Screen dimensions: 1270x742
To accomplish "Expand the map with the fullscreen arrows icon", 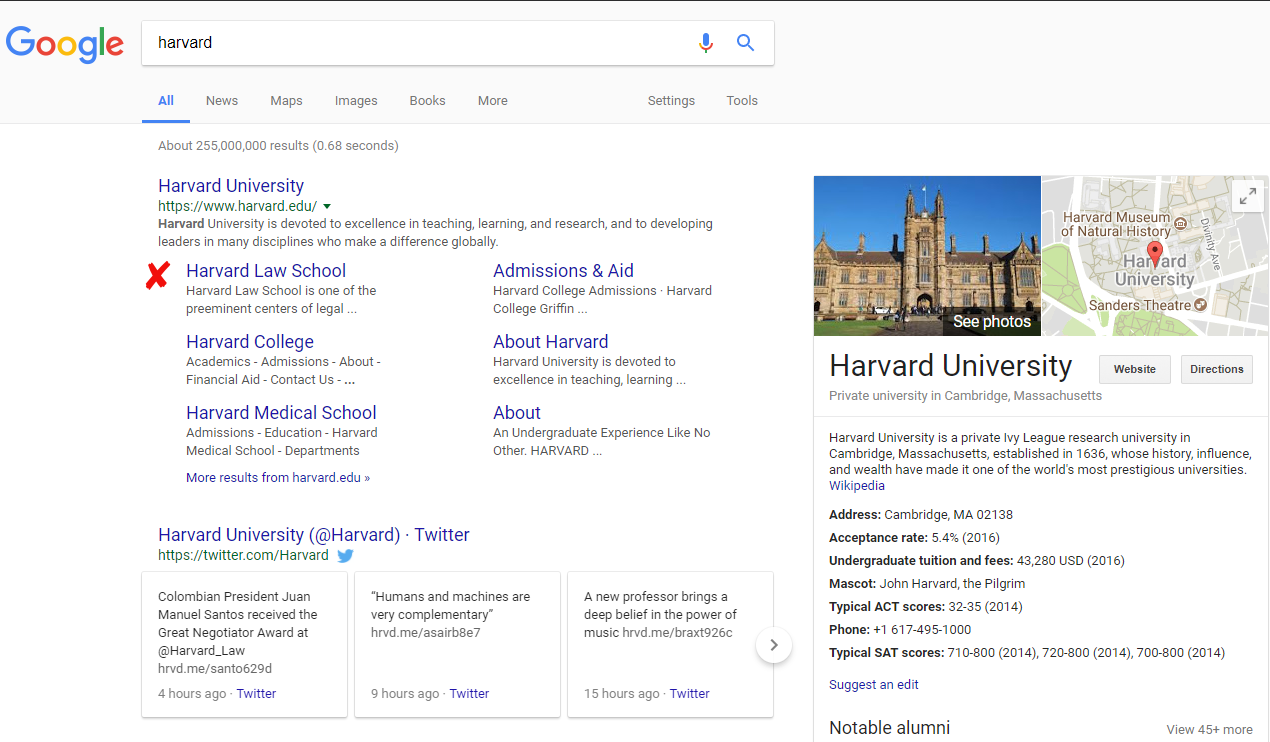I will pos(1248,197).
